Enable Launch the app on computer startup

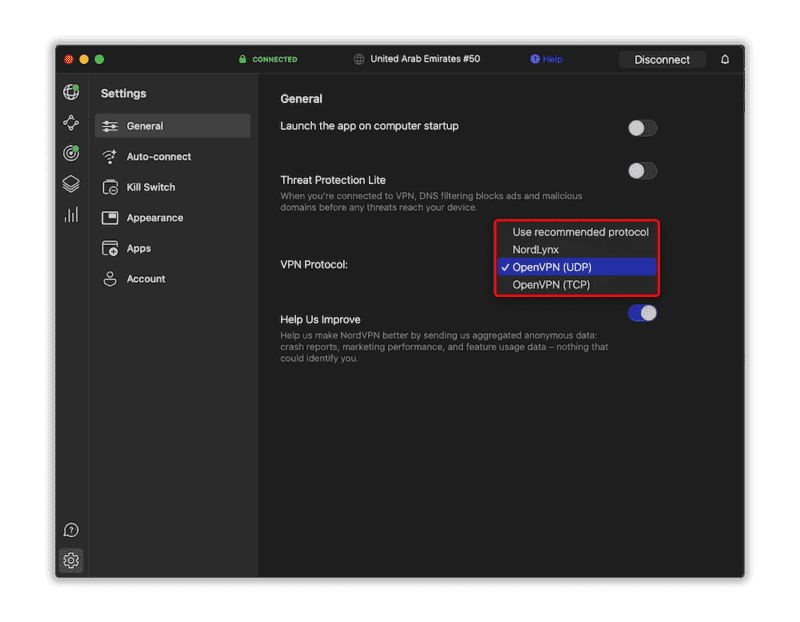point(642,128)
